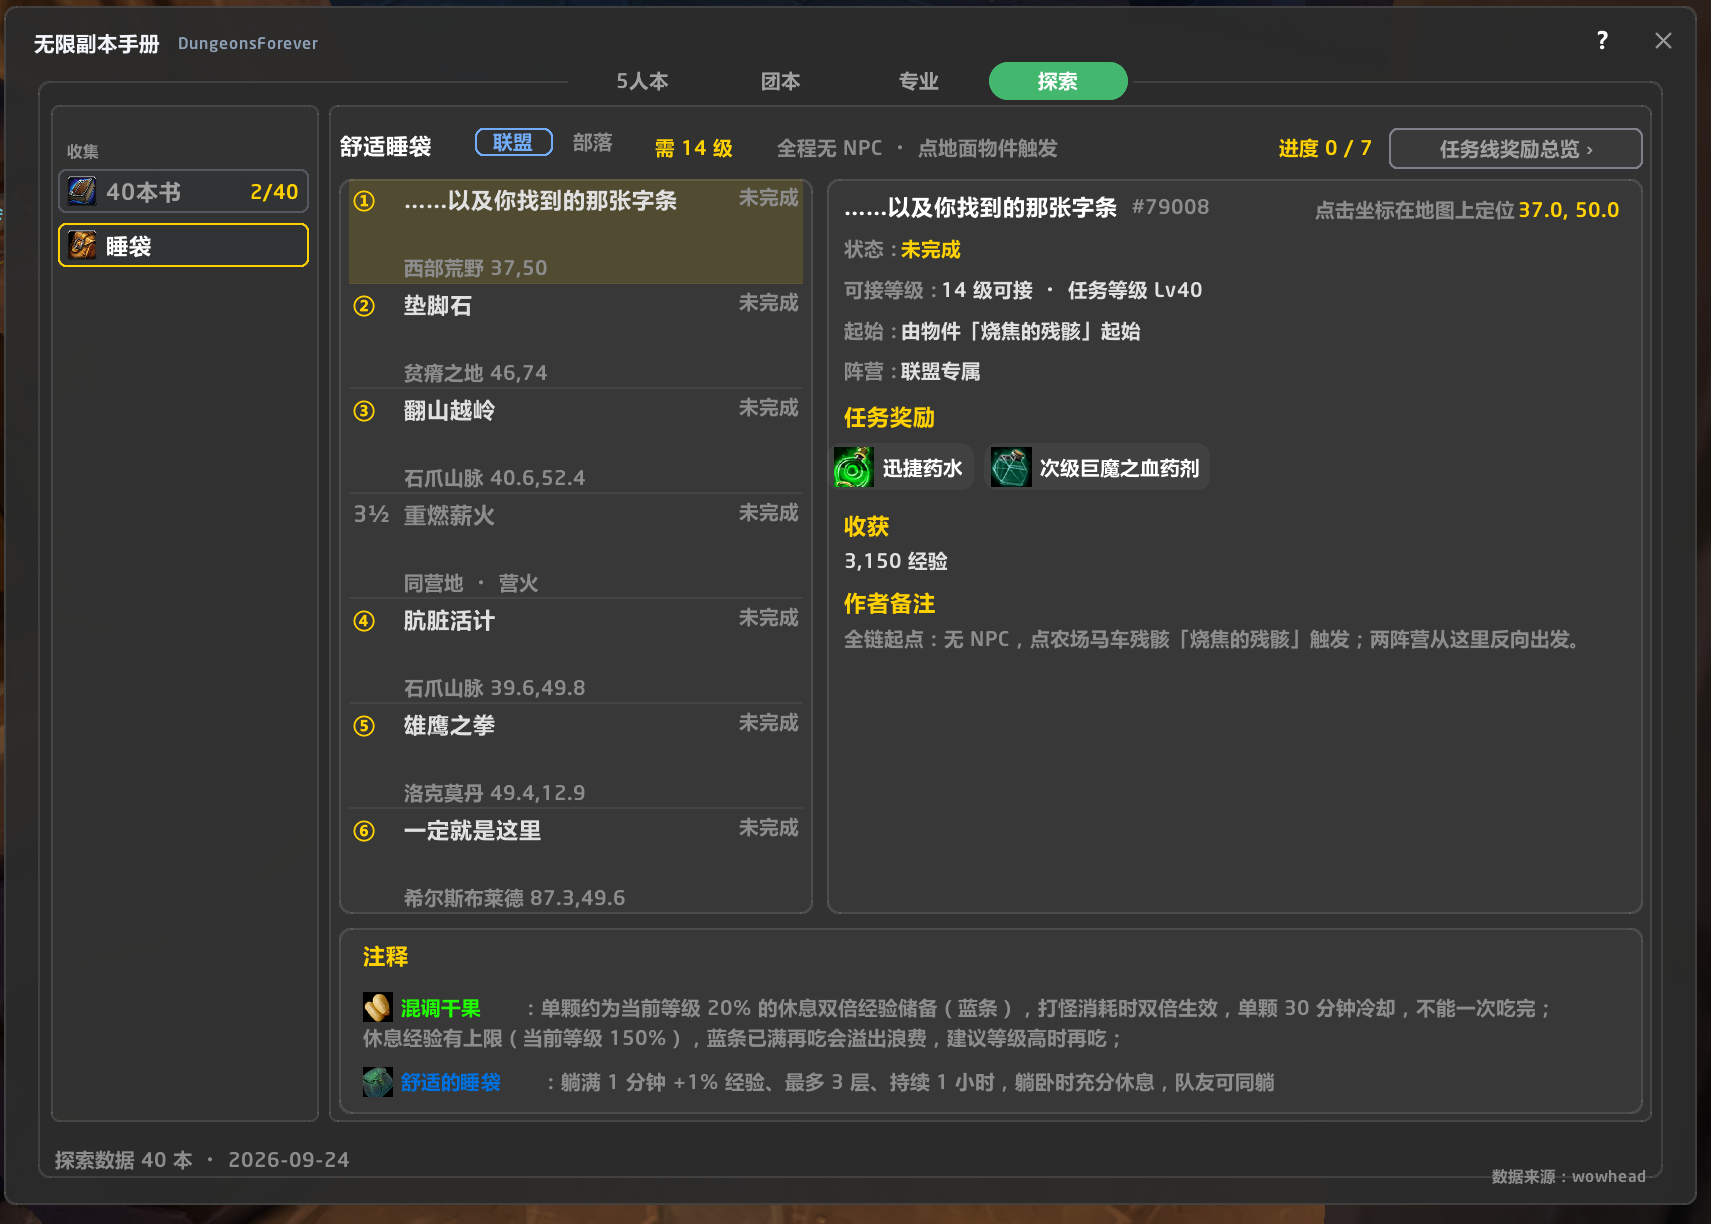Select quest ……以及你找到的那张字条 in list
The image size is (1711, 1224).
(x=576, y=232)
